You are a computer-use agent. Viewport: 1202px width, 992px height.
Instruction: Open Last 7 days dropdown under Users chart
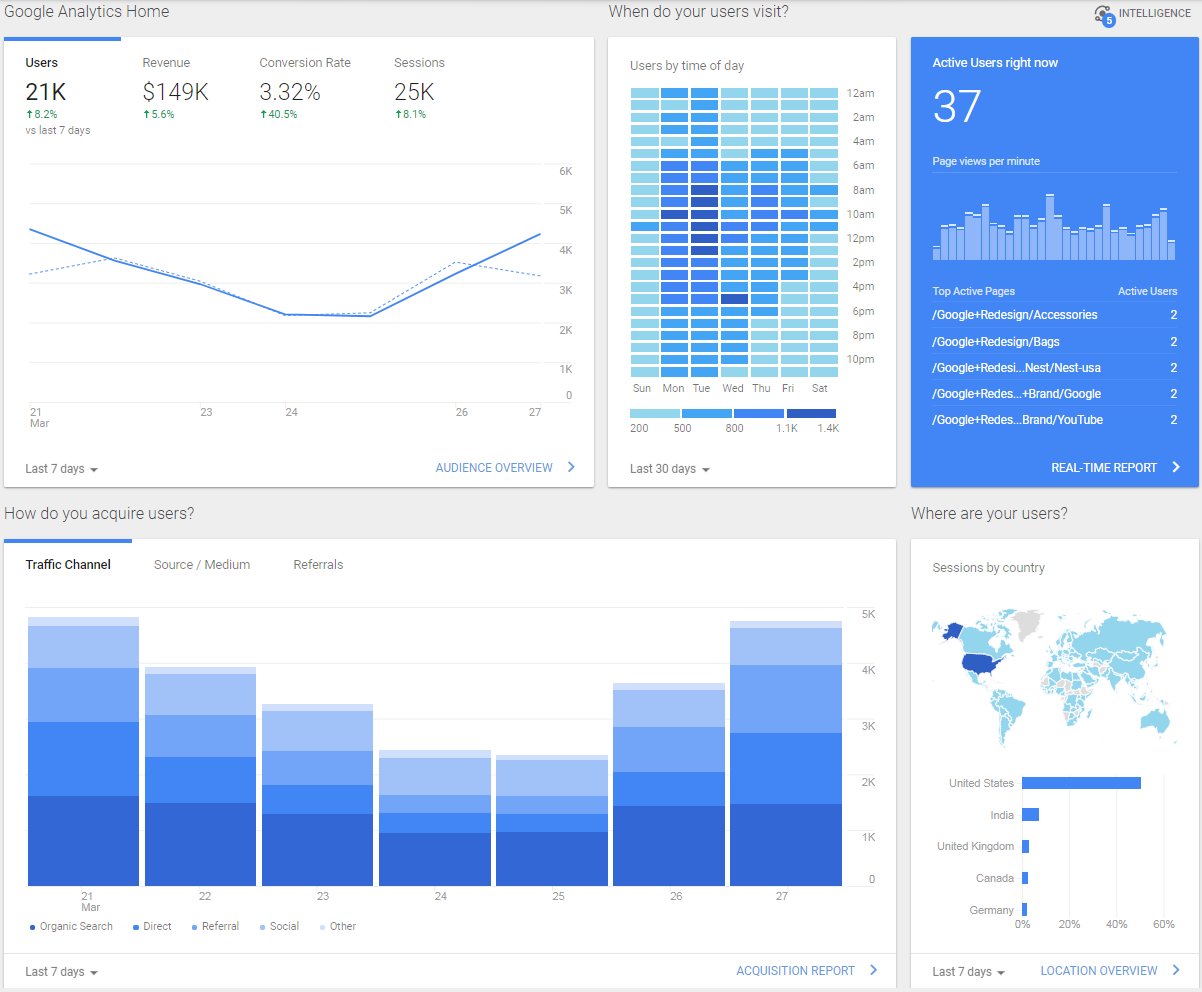62,469
